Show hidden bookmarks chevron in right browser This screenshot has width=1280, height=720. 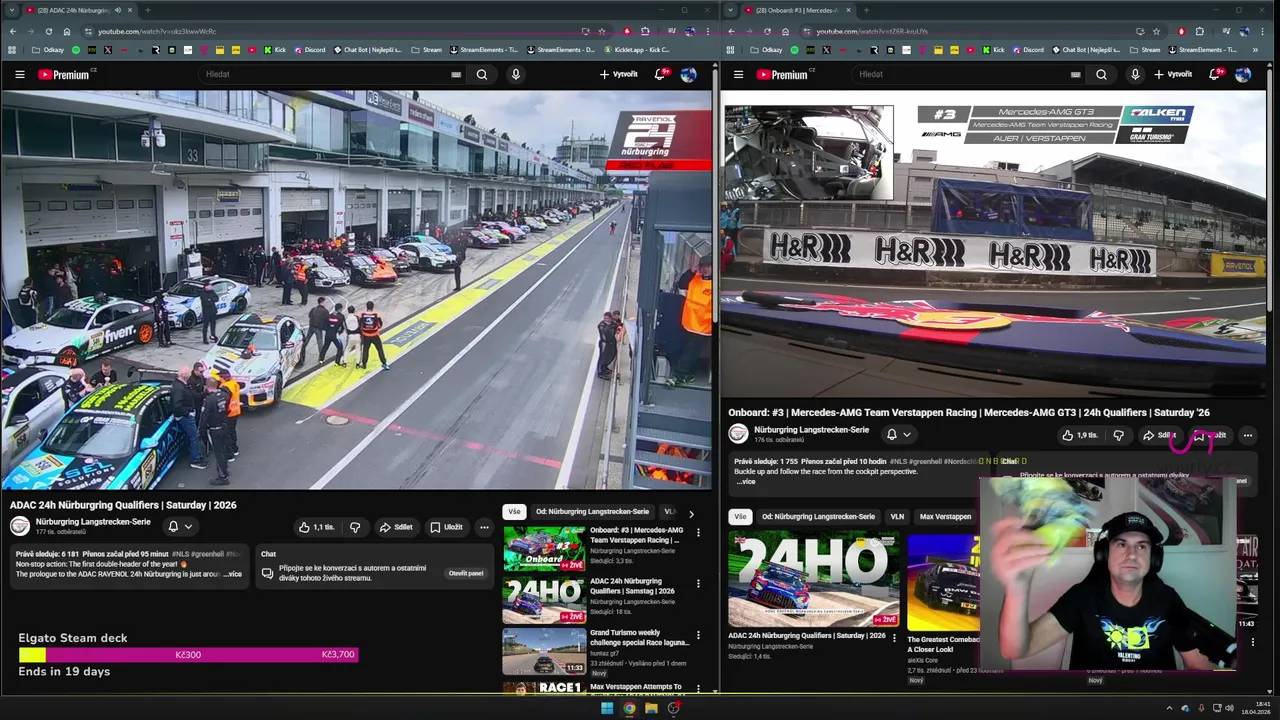(1253, 50)
